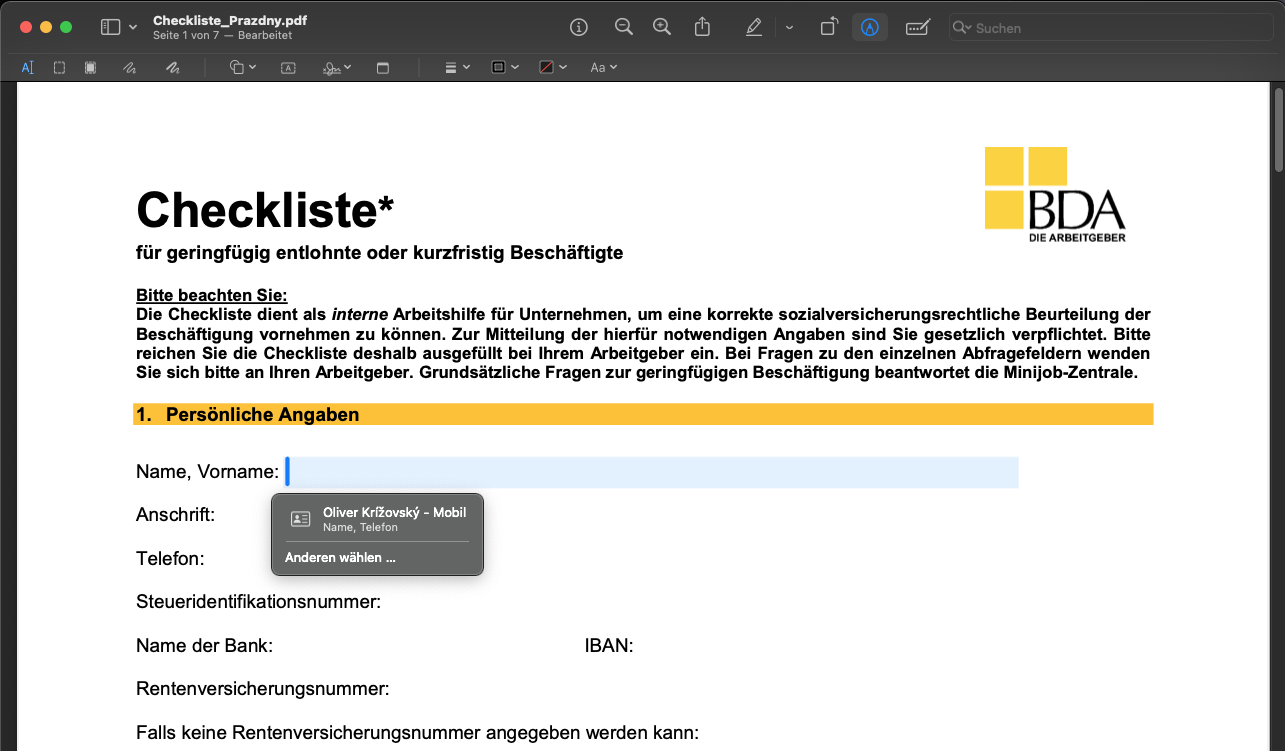Choose the rectangular selection tool
The height and width of the screenshot is (751, 1285).
pos(59,67)
